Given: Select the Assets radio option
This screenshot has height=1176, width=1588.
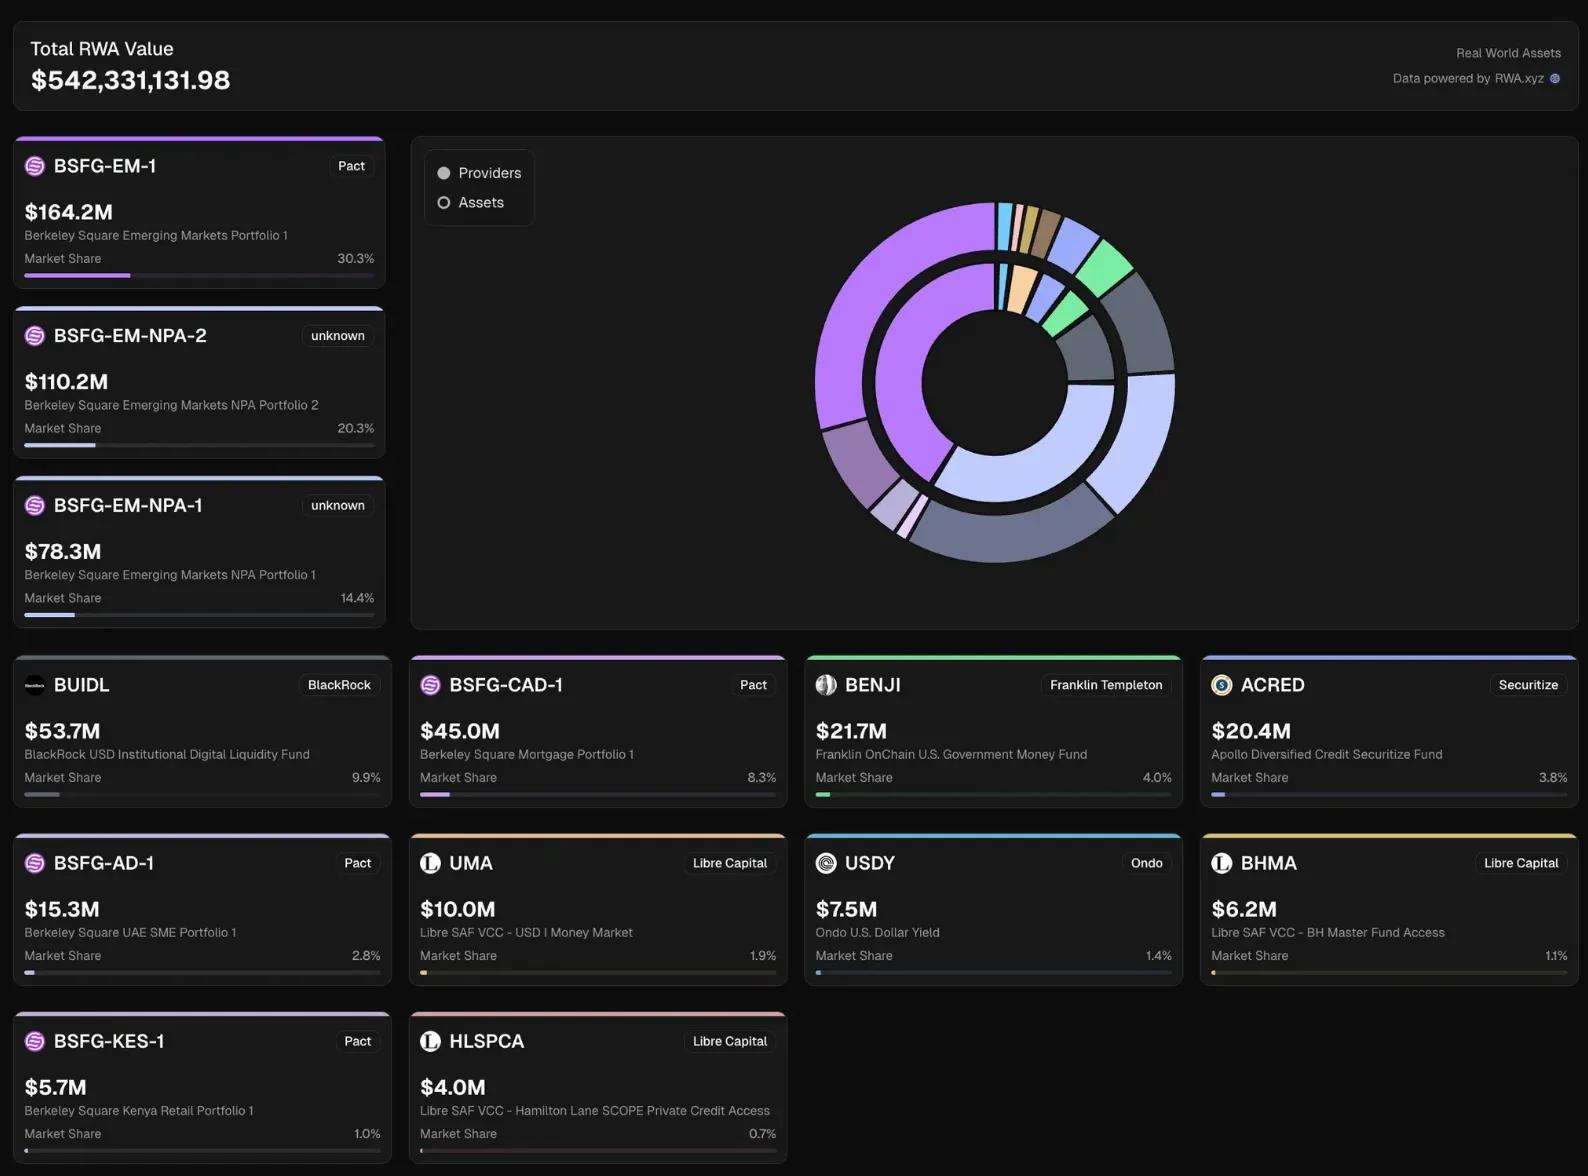Looking at the screenshot, I should coord(444,203).
